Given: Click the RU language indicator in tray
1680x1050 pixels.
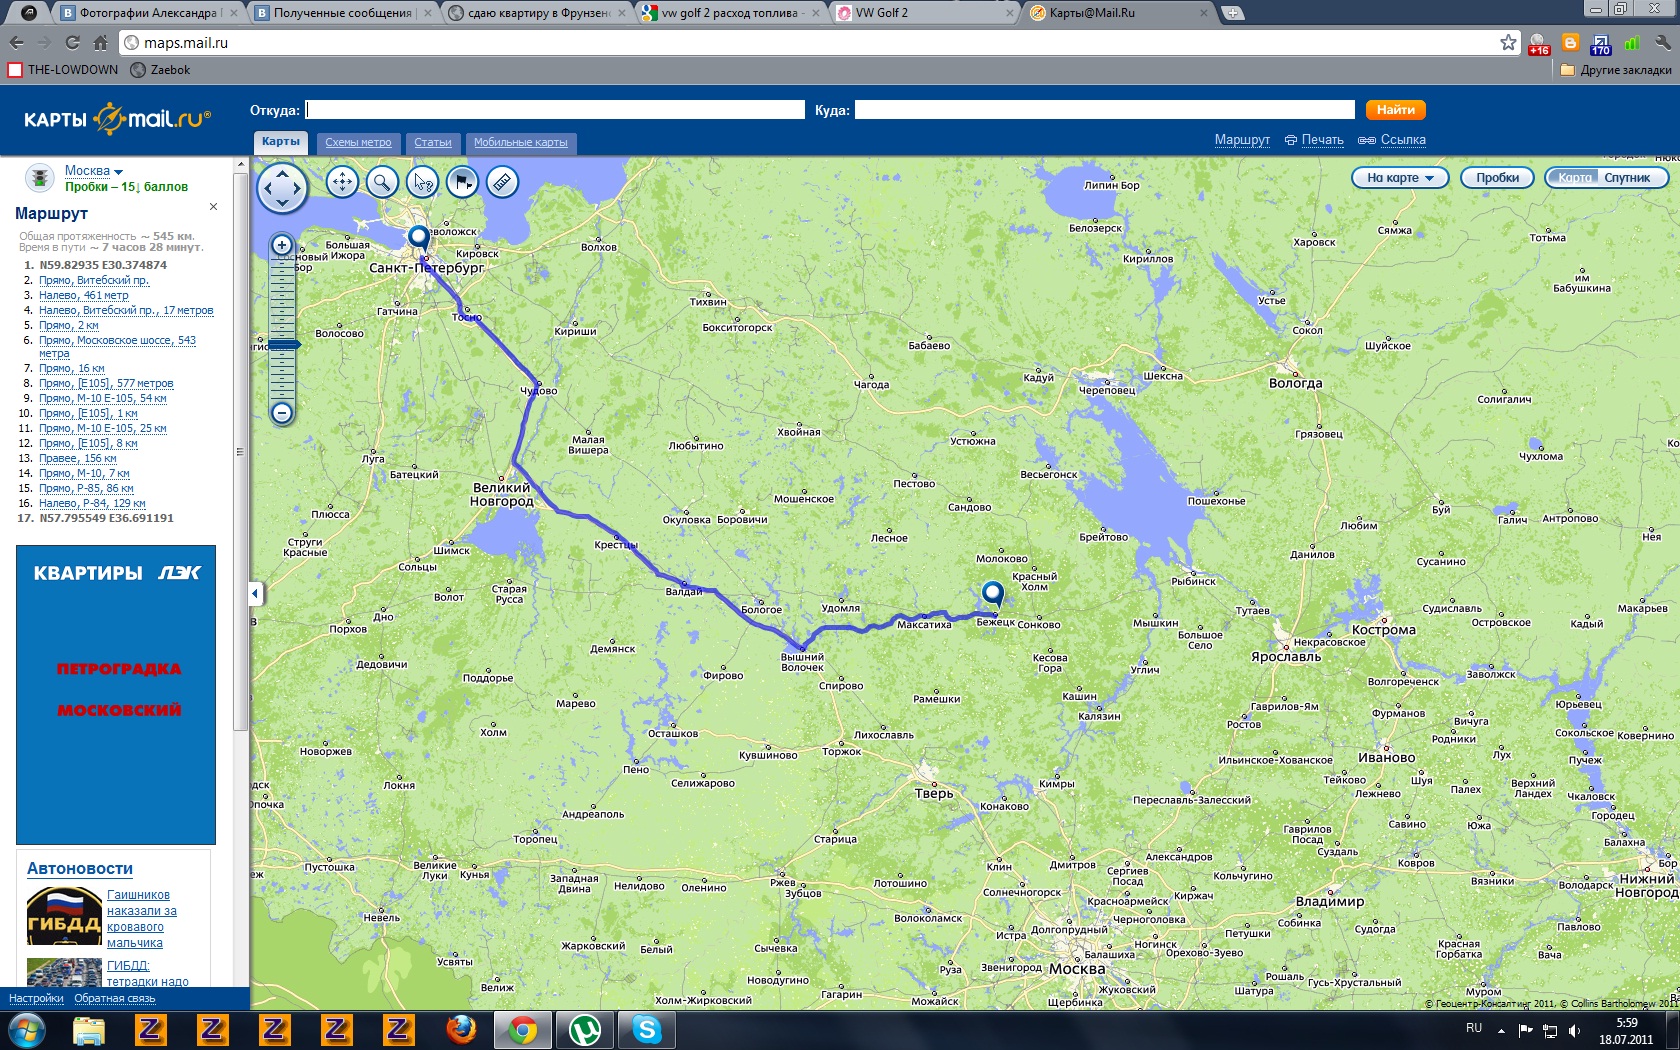Looking at the screenshot, I should coord(1474,1028).
